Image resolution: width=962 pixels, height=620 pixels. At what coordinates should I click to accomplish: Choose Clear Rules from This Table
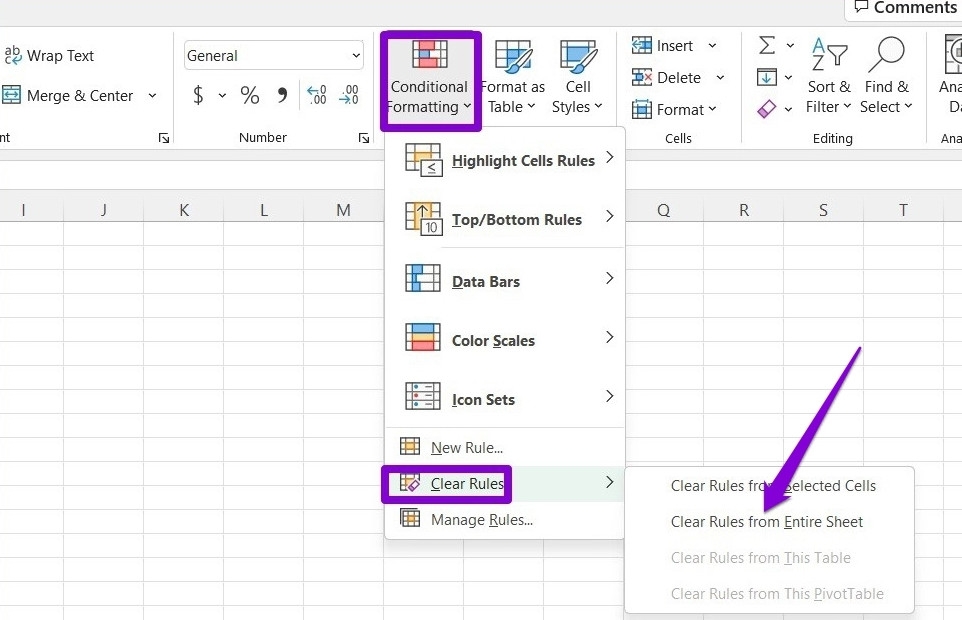pyautogui.click(x=769, y=558)
